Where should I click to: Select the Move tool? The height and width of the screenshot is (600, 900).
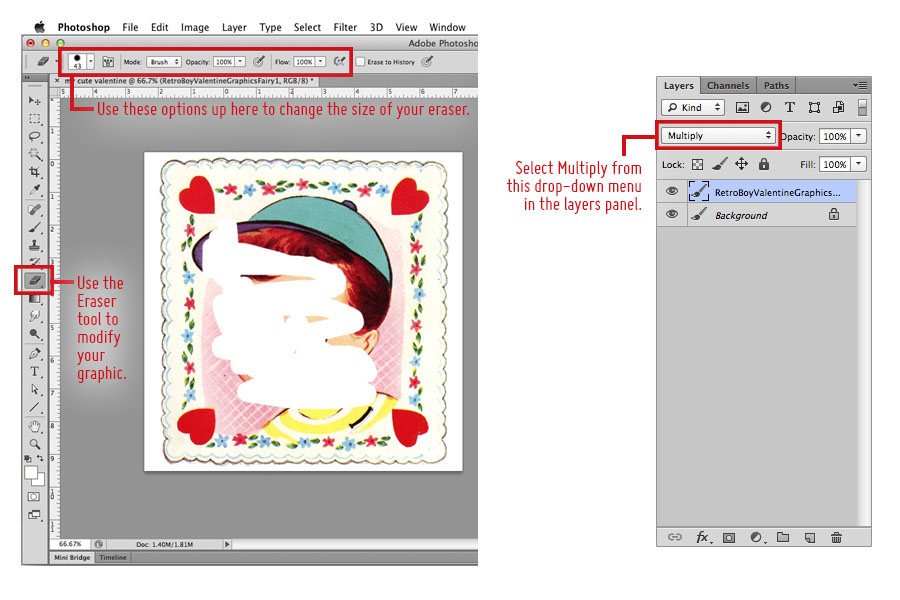pyautogui.click(x=34, y=100)
